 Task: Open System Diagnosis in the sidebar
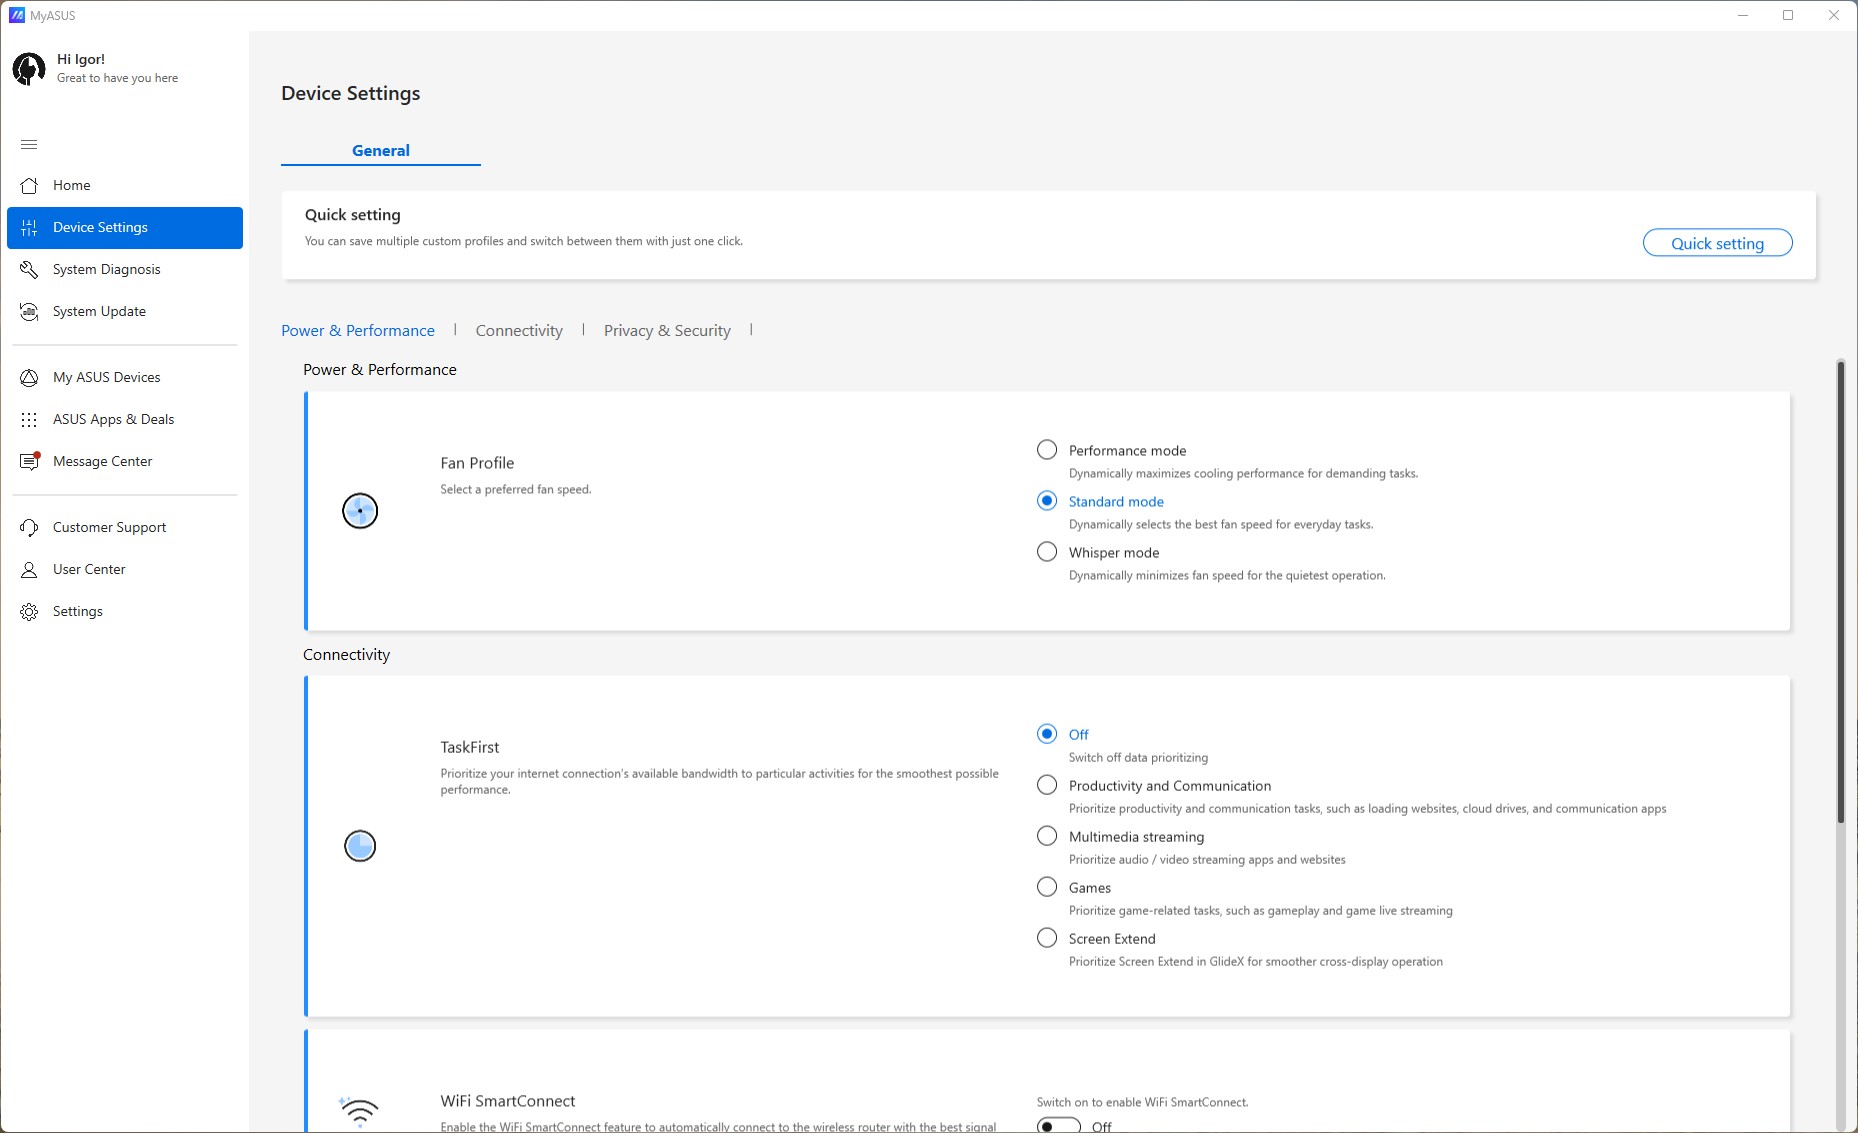pos(125,270)
